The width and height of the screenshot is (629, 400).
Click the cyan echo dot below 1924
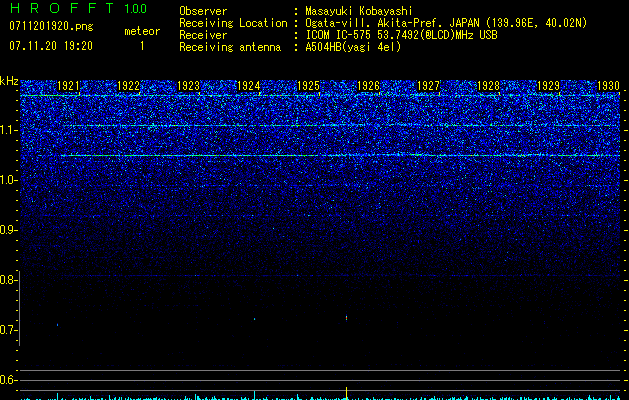coord(254,319)
